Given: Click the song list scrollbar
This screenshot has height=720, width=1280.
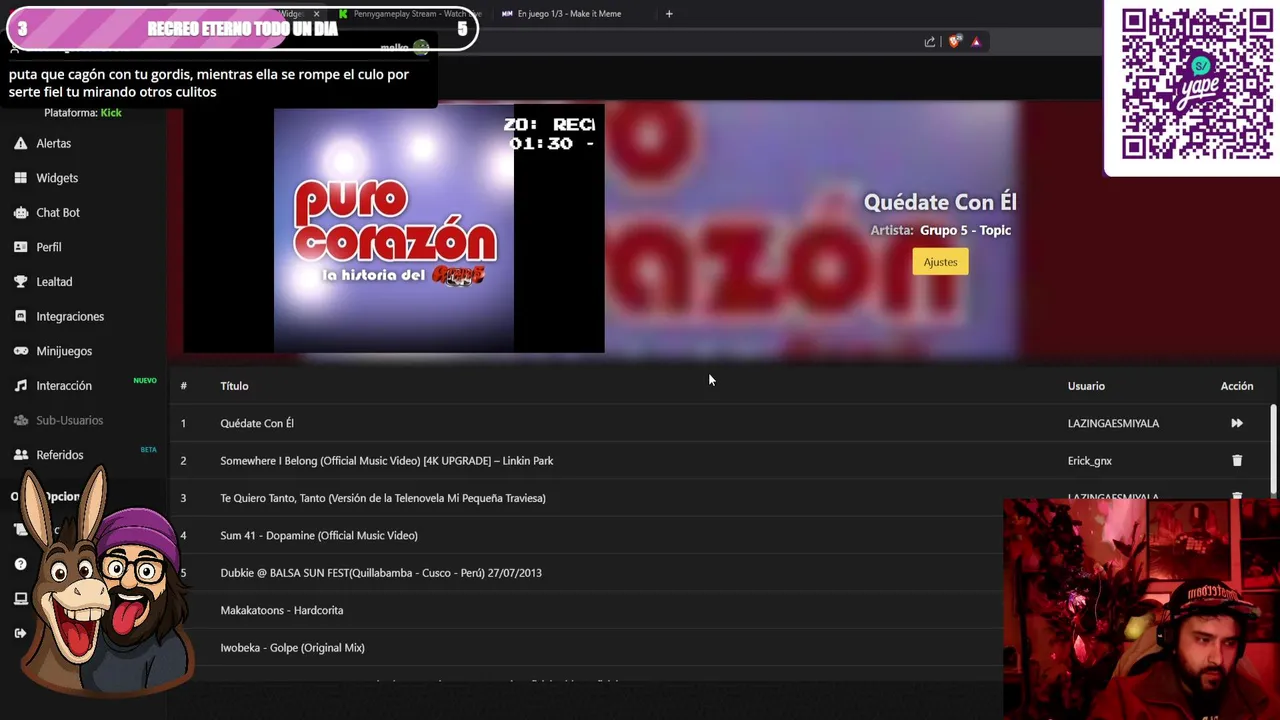Looking at the screenshot, I should 1273,448.
